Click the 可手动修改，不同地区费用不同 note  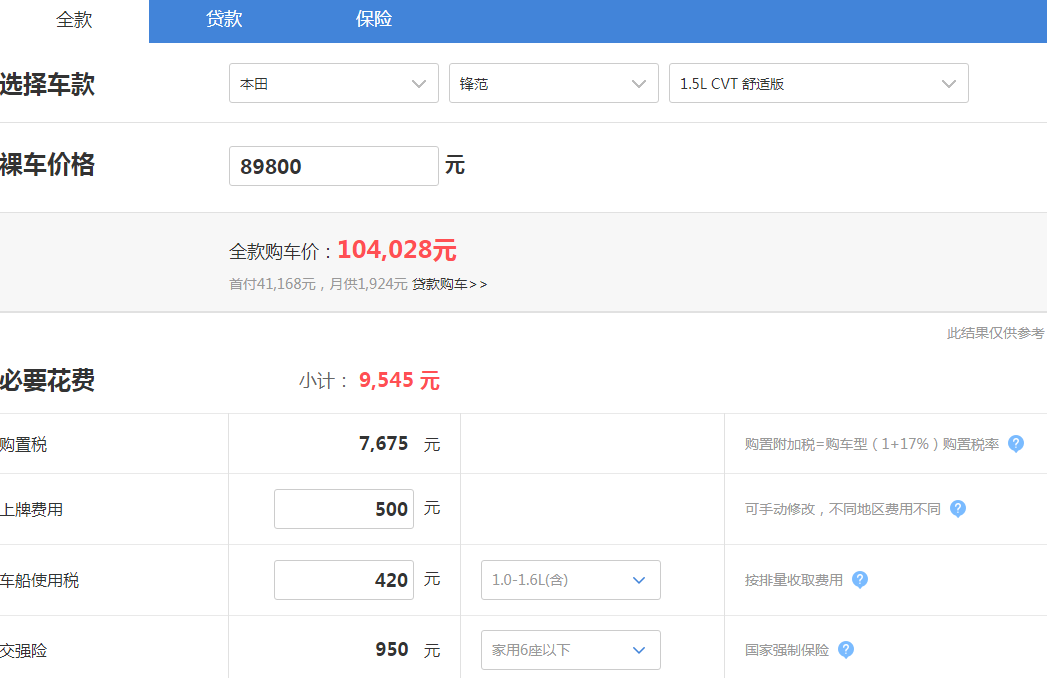(843, 509)
